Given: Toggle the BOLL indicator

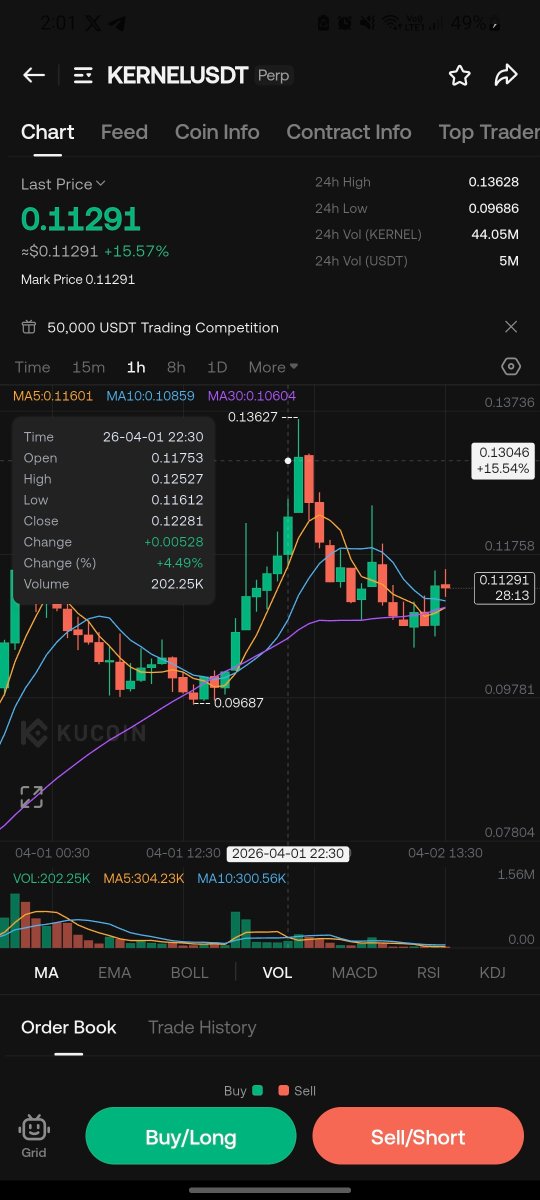Looking at the screenshot, I should click(190, 972).
